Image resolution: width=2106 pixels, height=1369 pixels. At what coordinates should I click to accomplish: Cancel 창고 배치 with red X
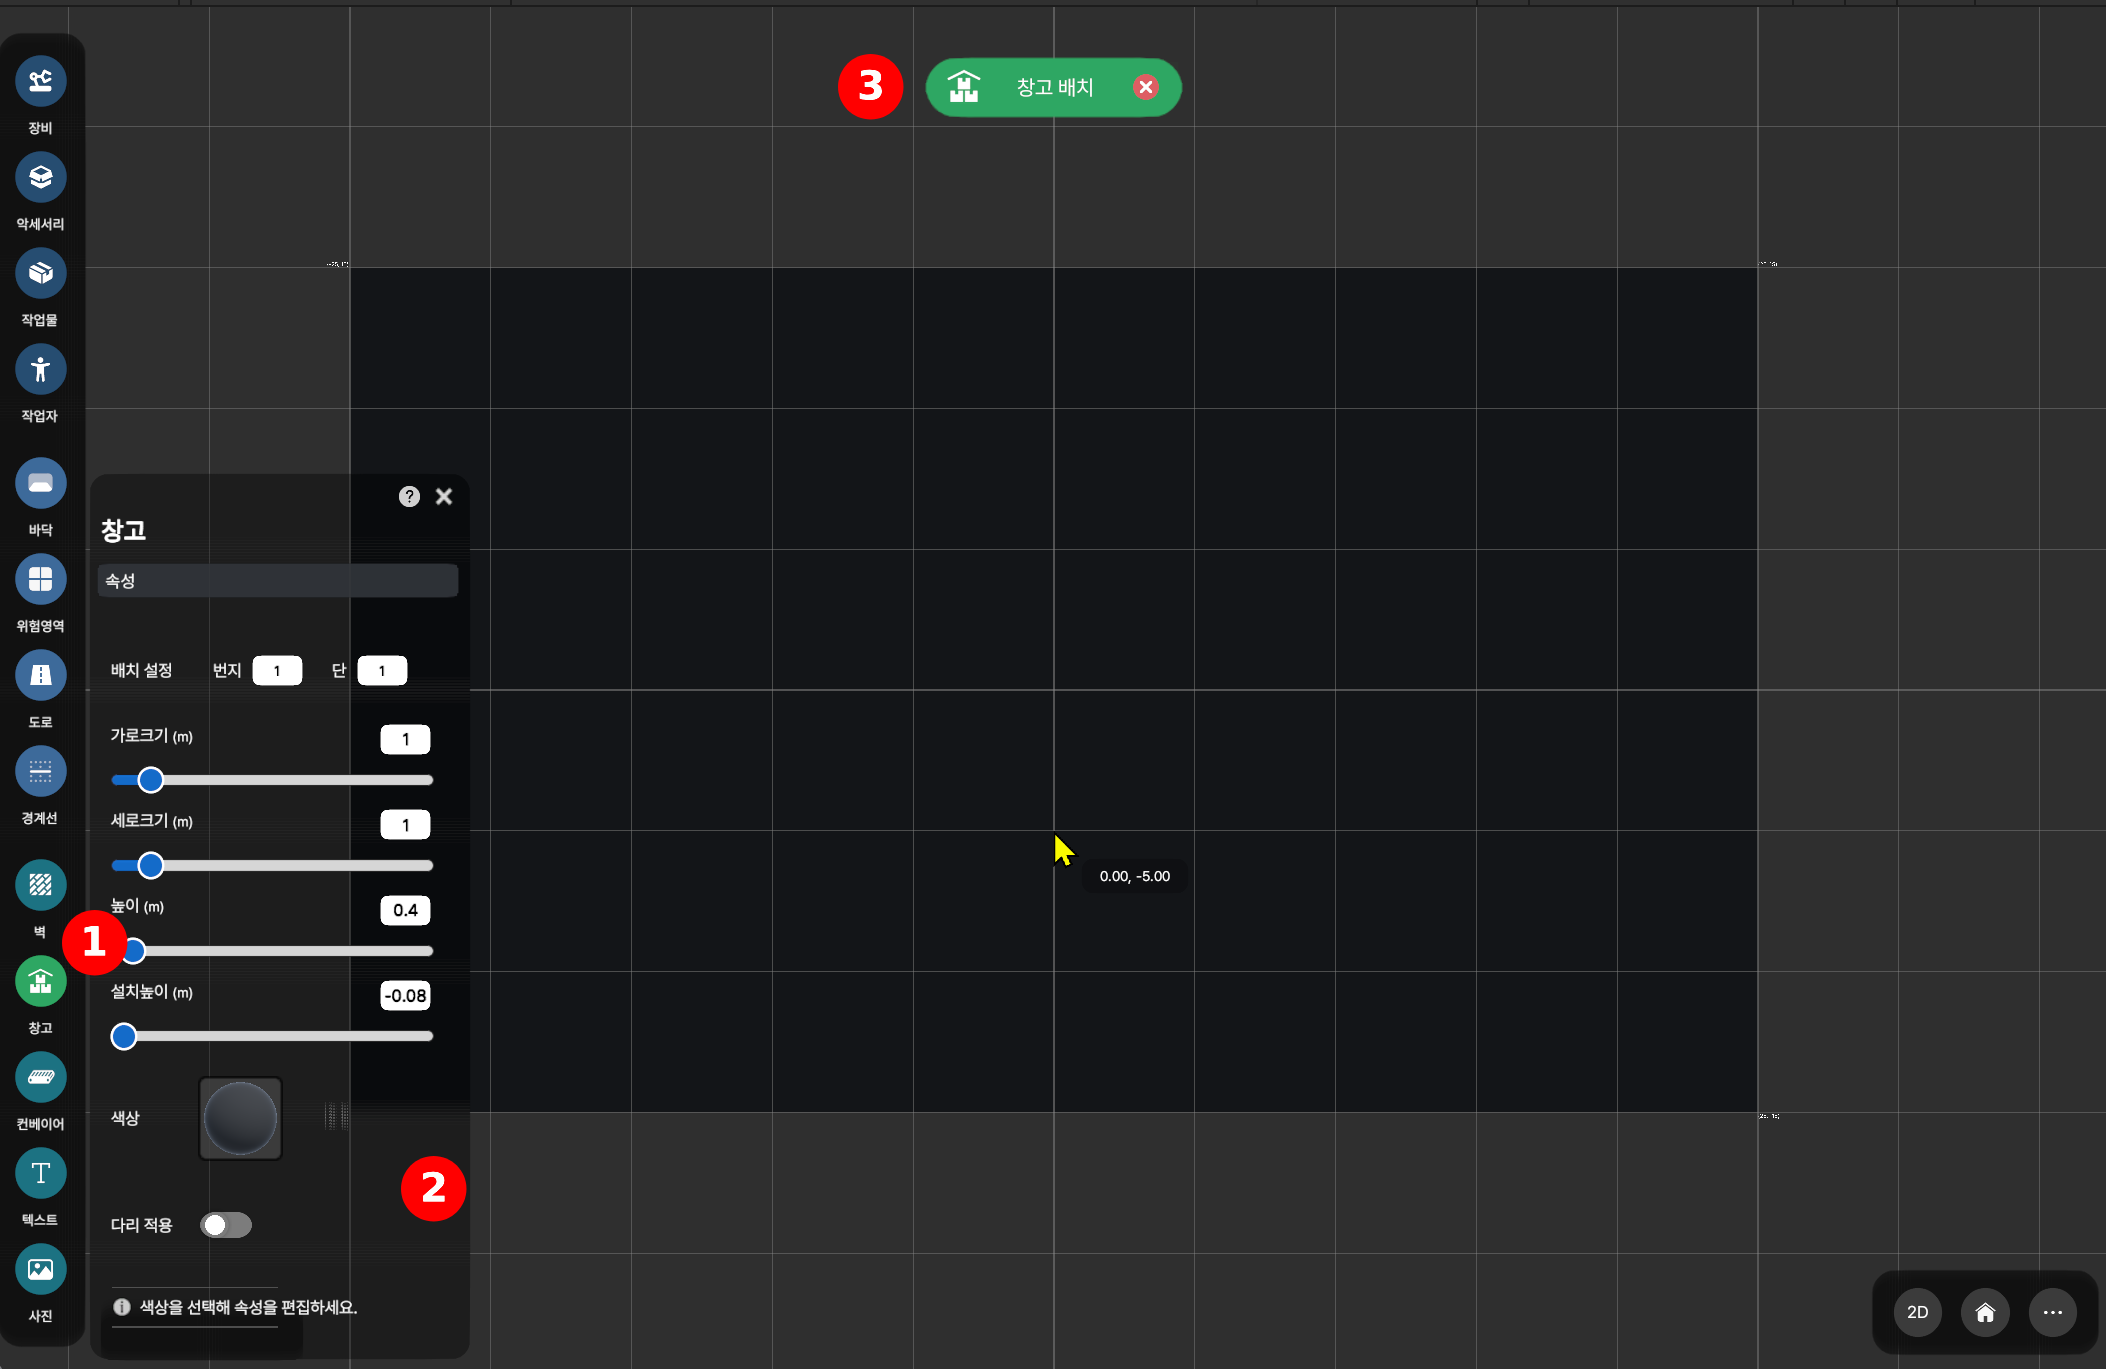click(1146, 87)
